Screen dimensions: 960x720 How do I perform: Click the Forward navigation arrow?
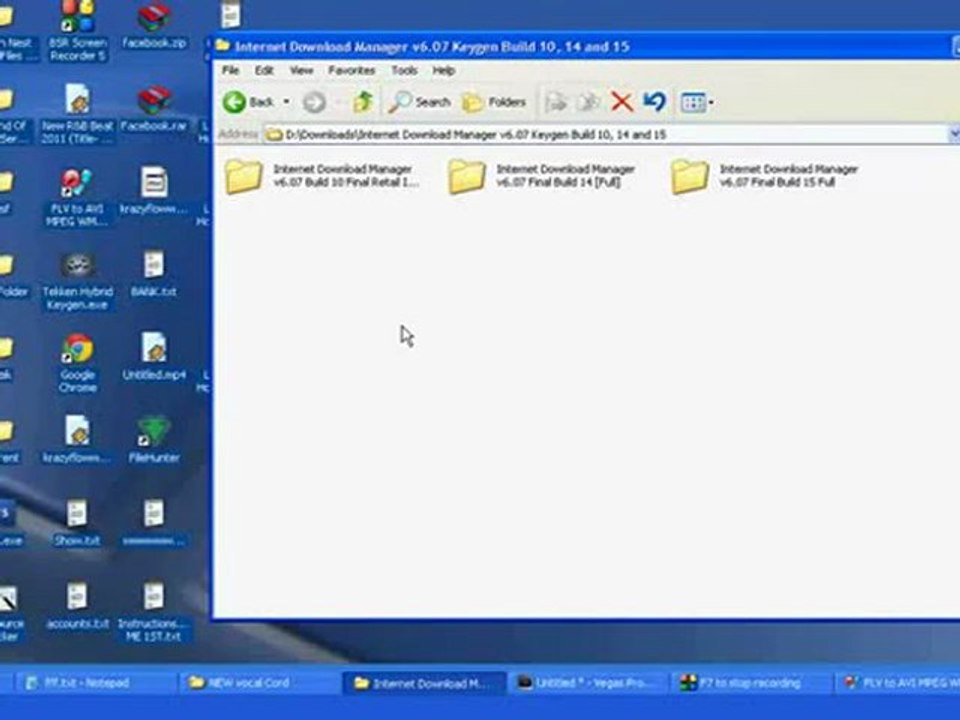[x=314, y=102]
